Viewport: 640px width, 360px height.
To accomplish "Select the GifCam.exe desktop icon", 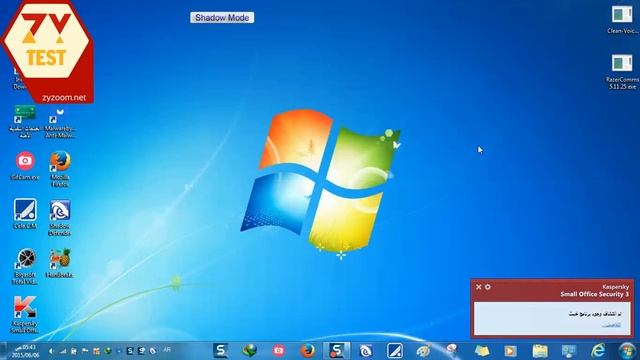I will 25,166.
